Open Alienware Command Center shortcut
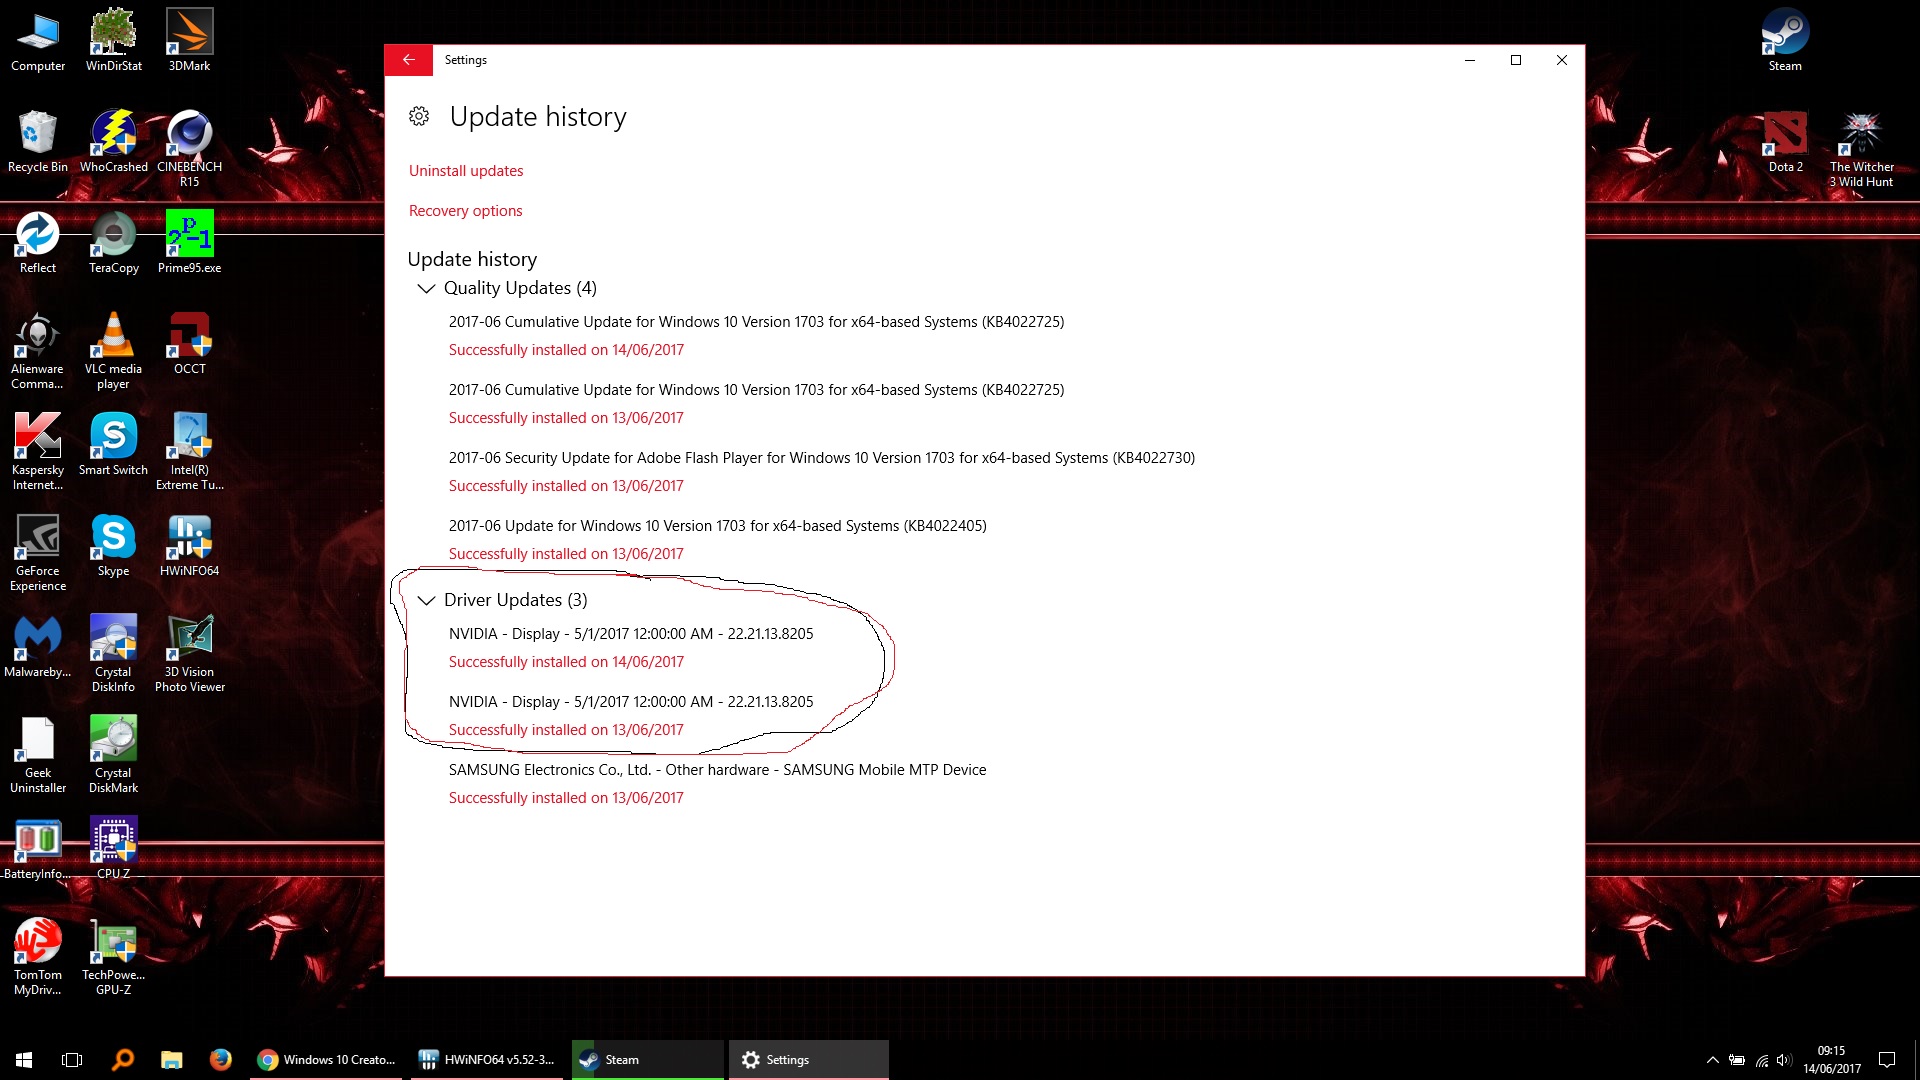This screenshot has width=1920, height=1080. (38, 352)
